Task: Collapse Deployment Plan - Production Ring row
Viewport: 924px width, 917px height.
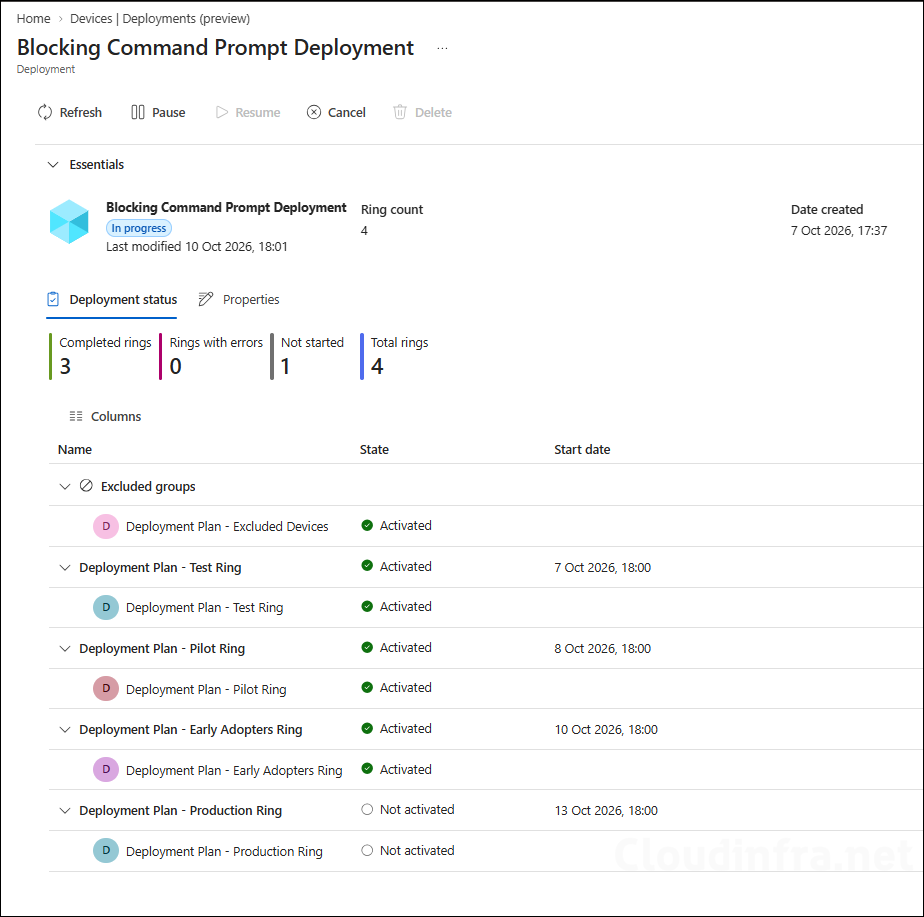Action: [x=65, y=810]
